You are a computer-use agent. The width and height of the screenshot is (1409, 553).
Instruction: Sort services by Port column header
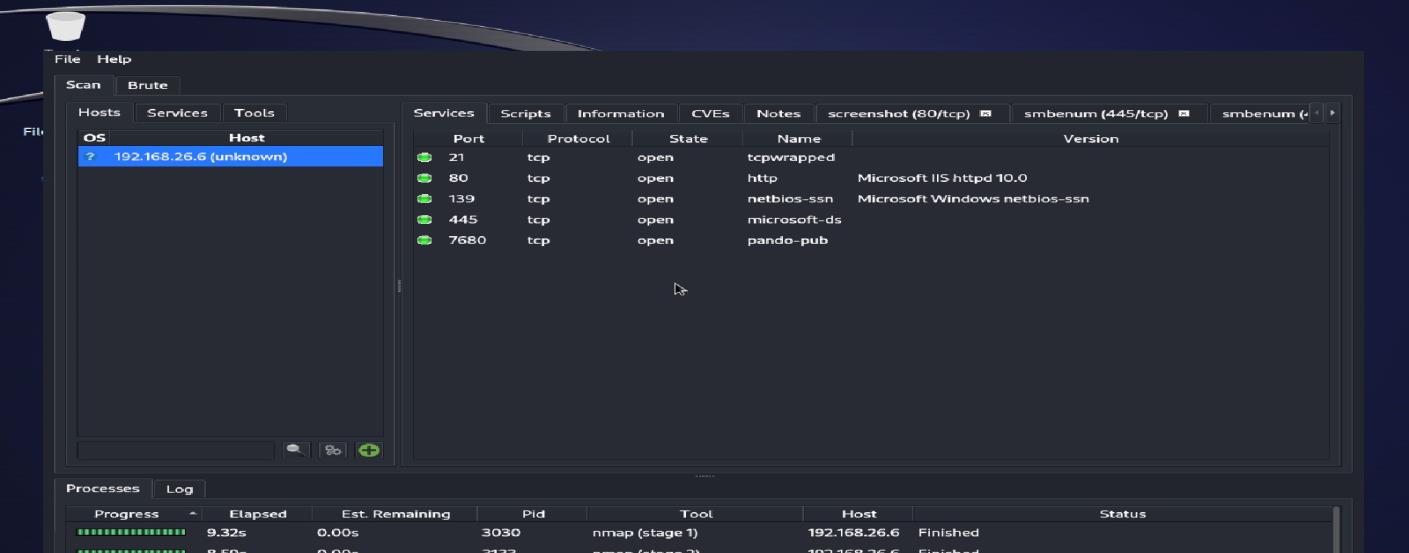468,138
